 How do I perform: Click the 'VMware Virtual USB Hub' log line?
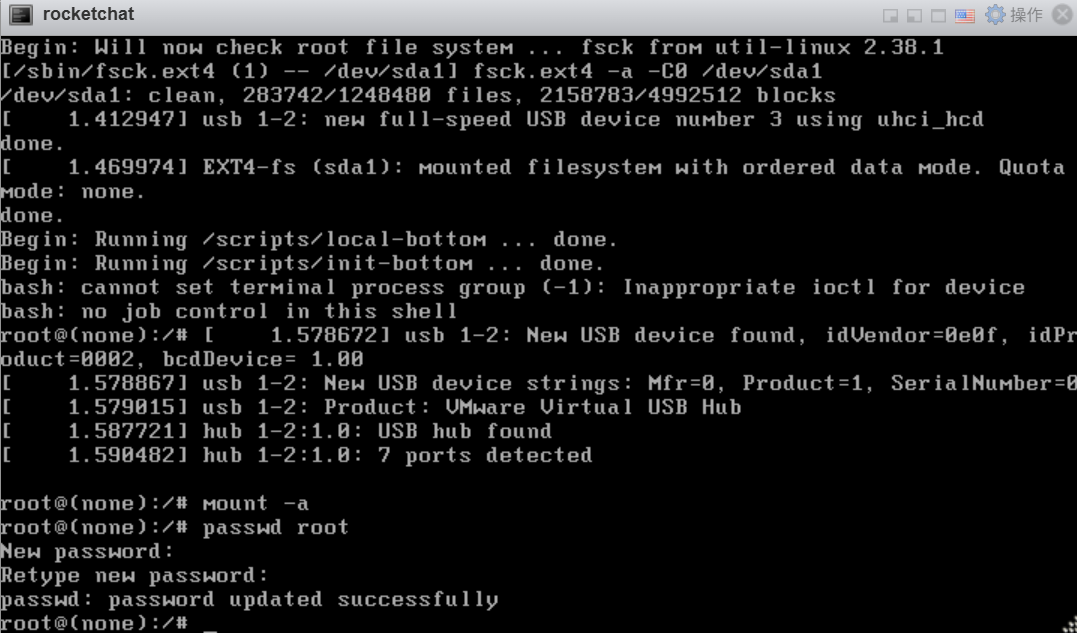coord(371,407)
